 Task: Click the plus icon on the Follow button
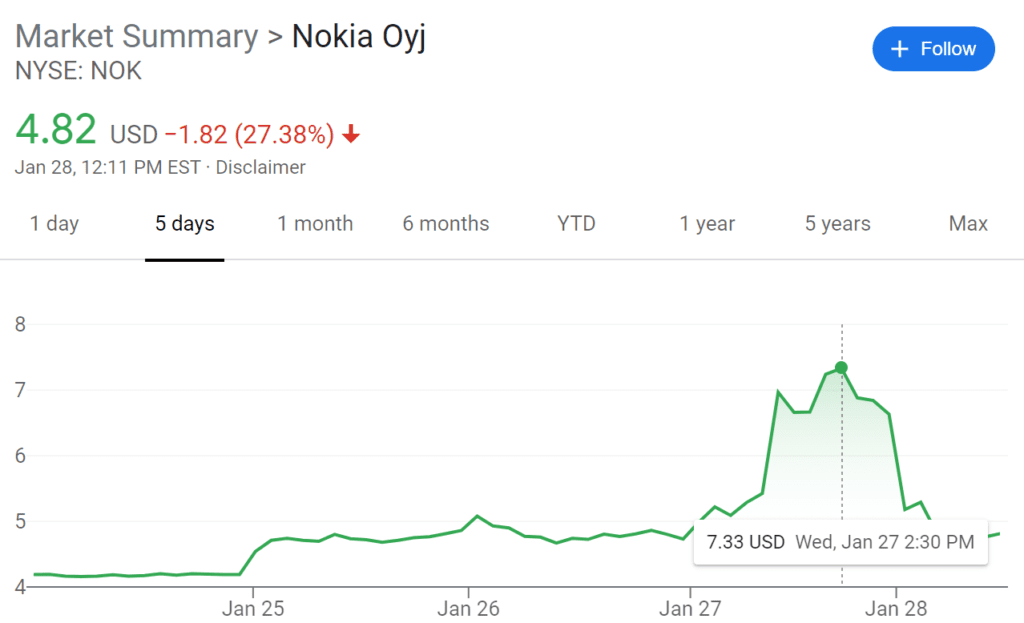[x=899, y=49]
